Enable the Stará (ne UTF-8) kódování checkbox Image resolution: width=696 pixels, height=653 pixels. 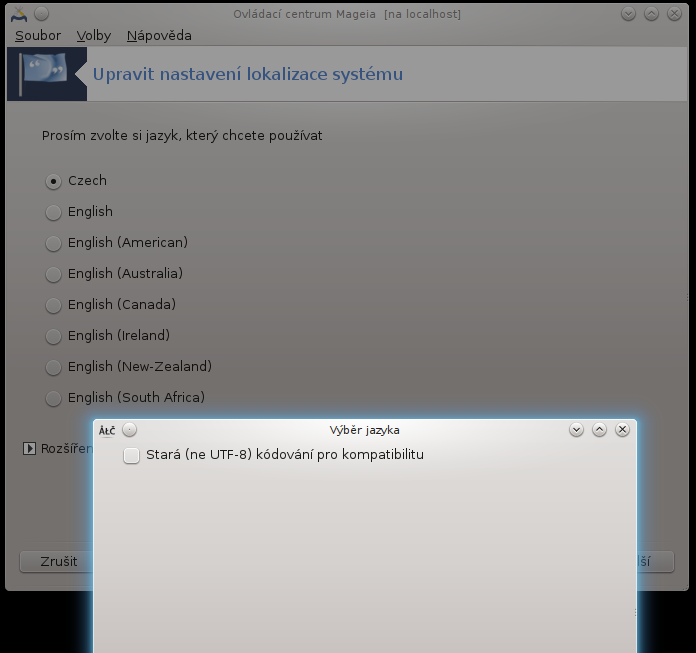click(131, 456)
